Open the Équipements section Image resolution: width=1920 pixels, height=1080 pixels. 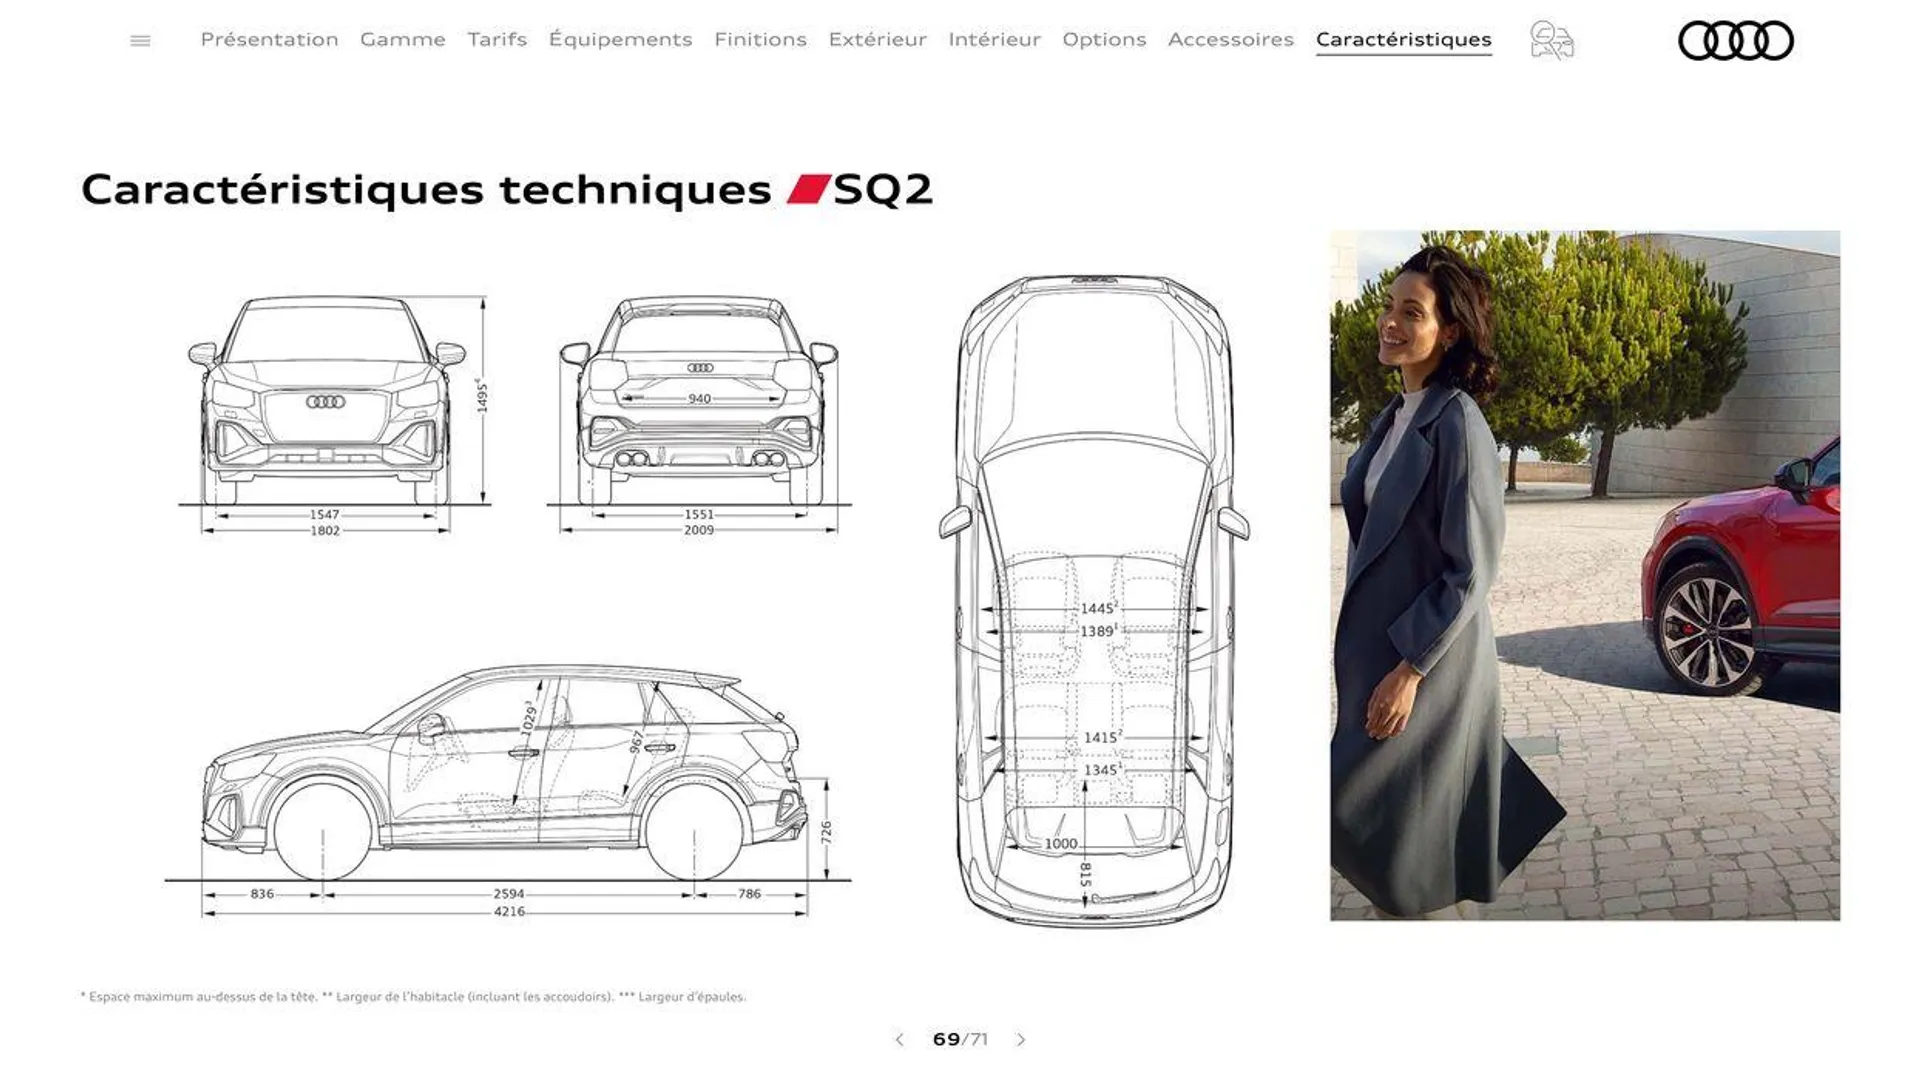(620, 39)
